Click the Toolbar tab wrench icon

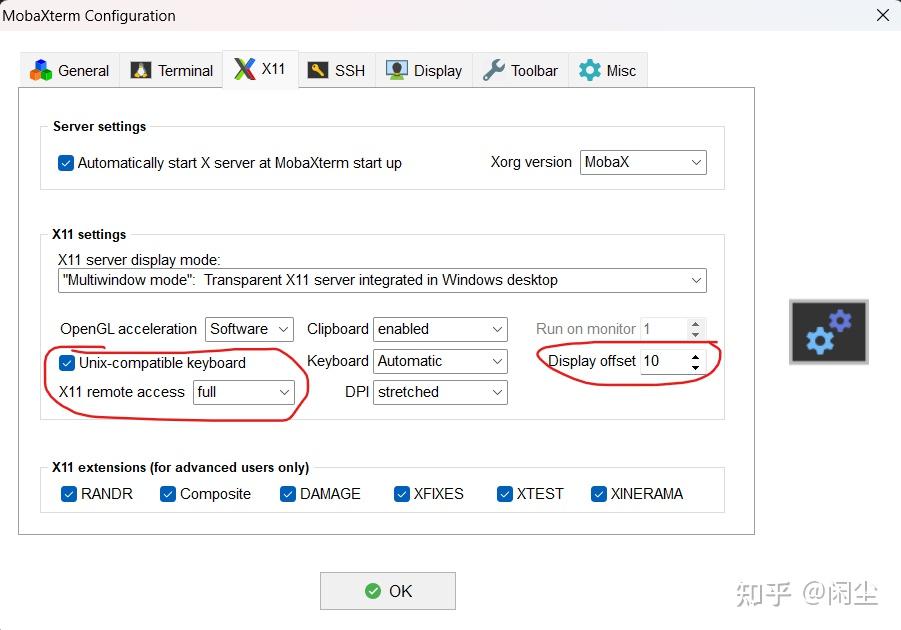click(x=493, y=70)
